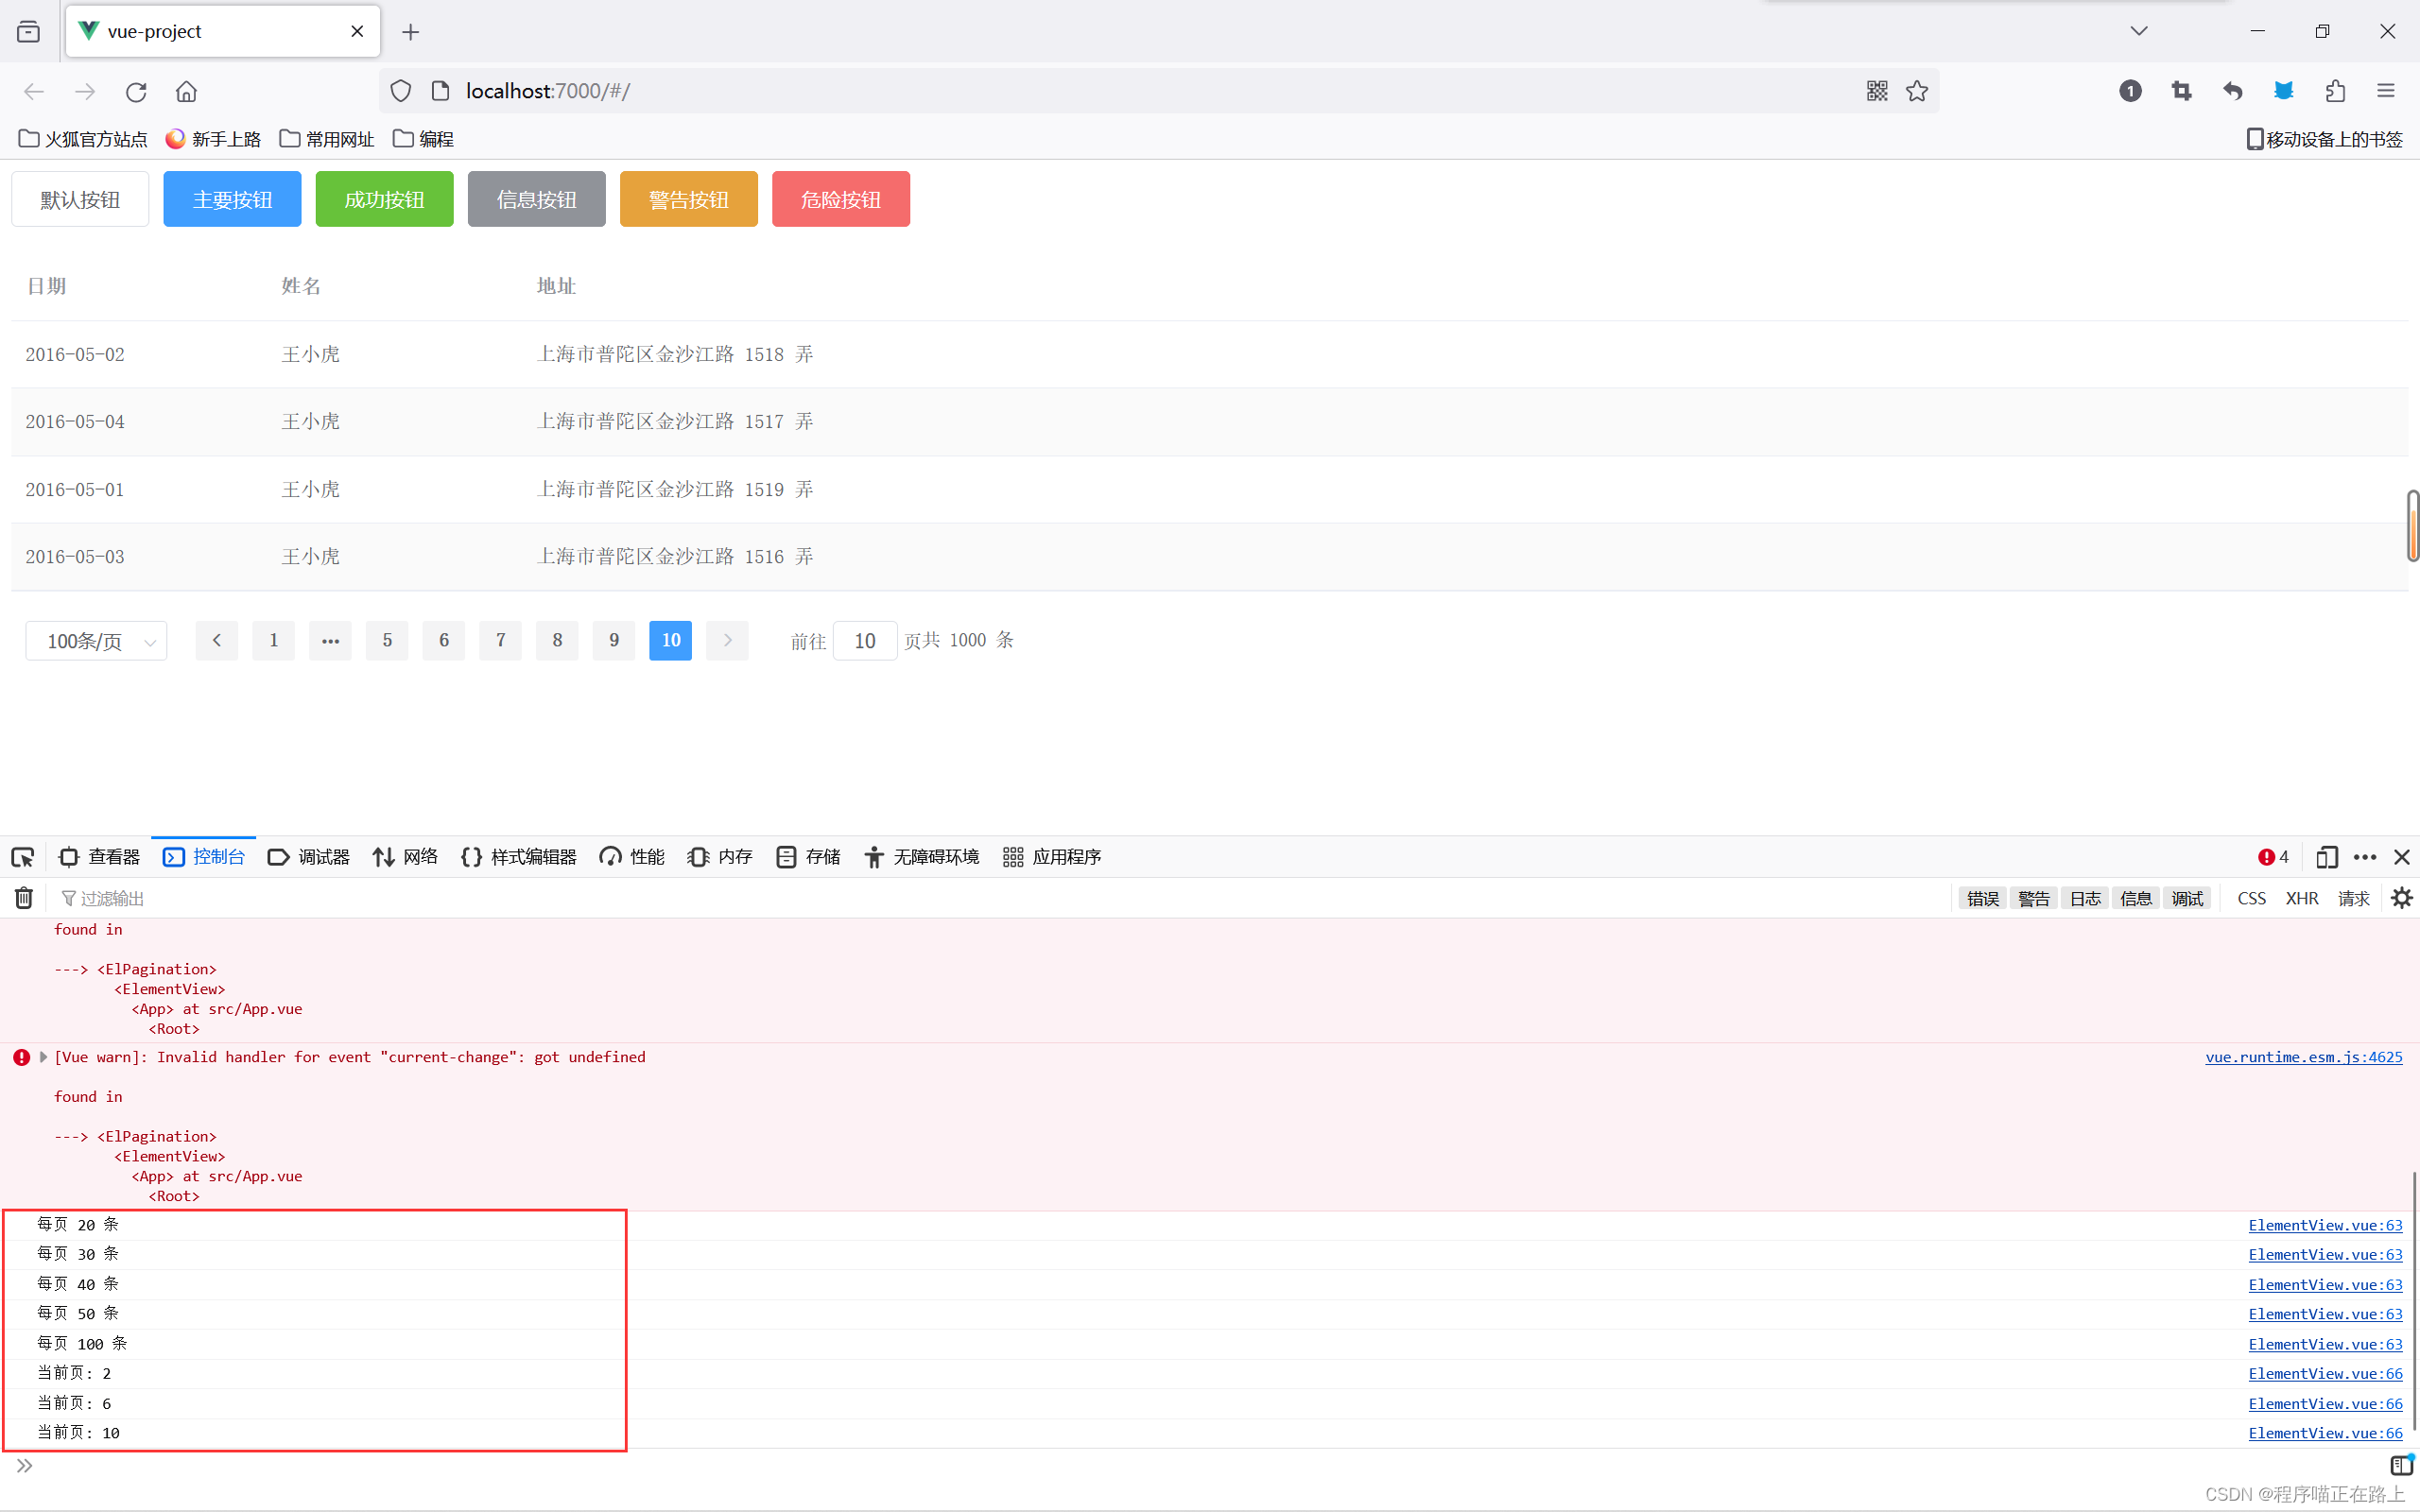Go to the browser home page
This screenshot has height=1512, width=2420.
[186, 92]
